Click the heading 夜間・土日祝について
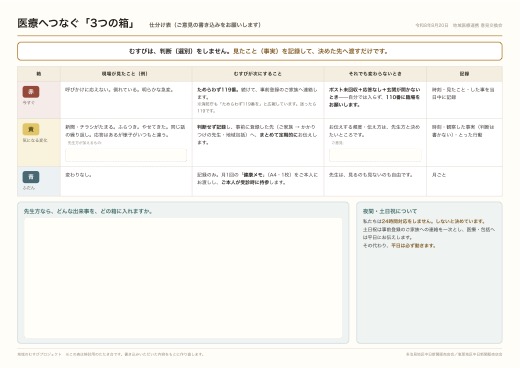The image size is (520, 368). pyautogui.click(x=390, y=211)
